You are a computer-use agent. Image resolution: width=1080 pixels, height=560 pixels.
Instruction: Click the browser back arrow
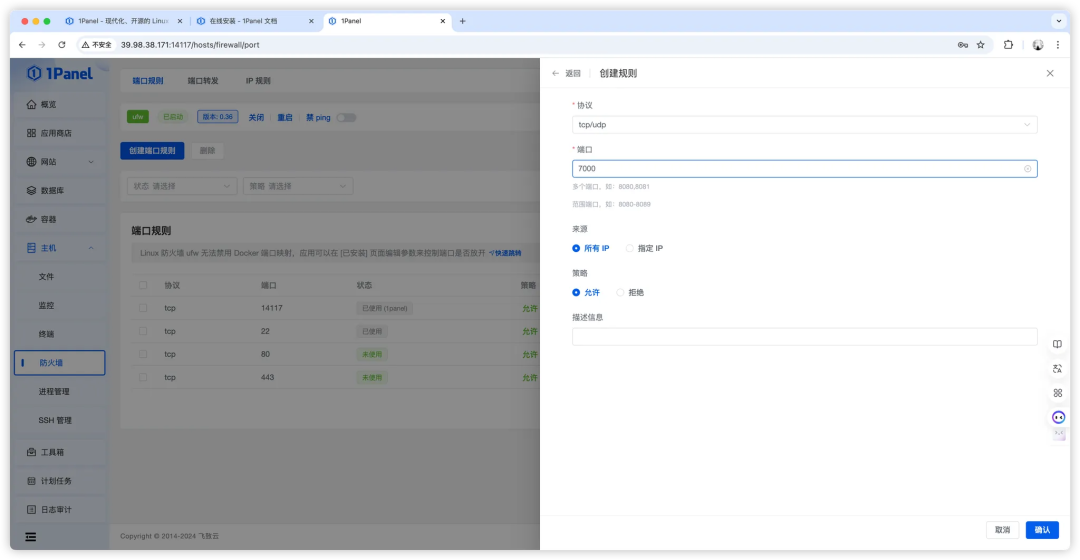(22, 45)
